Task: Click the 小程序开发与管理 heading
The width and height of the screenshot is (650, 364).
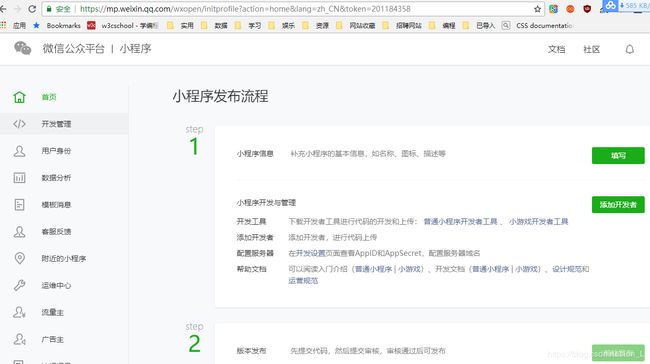Action: pos(266,203)
